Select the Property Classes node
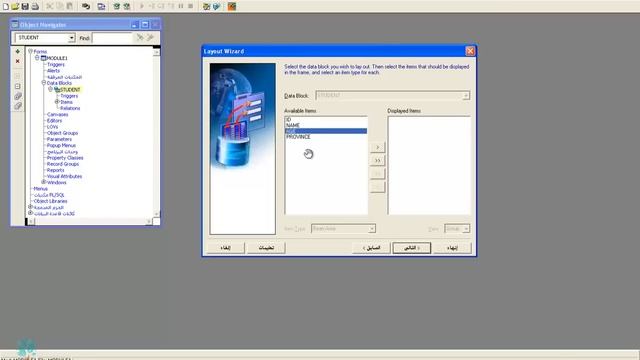The width and height of the screenshot is (640, 360). (65, 158)
